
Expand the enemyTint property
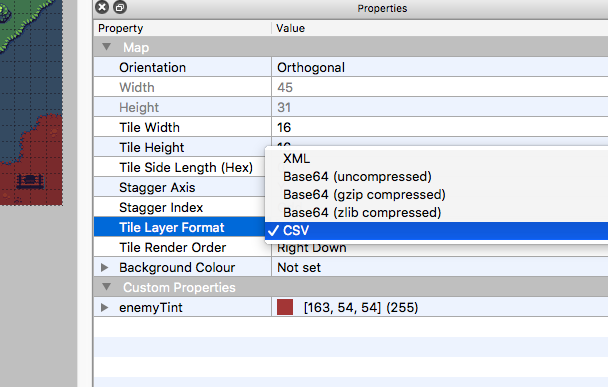click(104, 308)
